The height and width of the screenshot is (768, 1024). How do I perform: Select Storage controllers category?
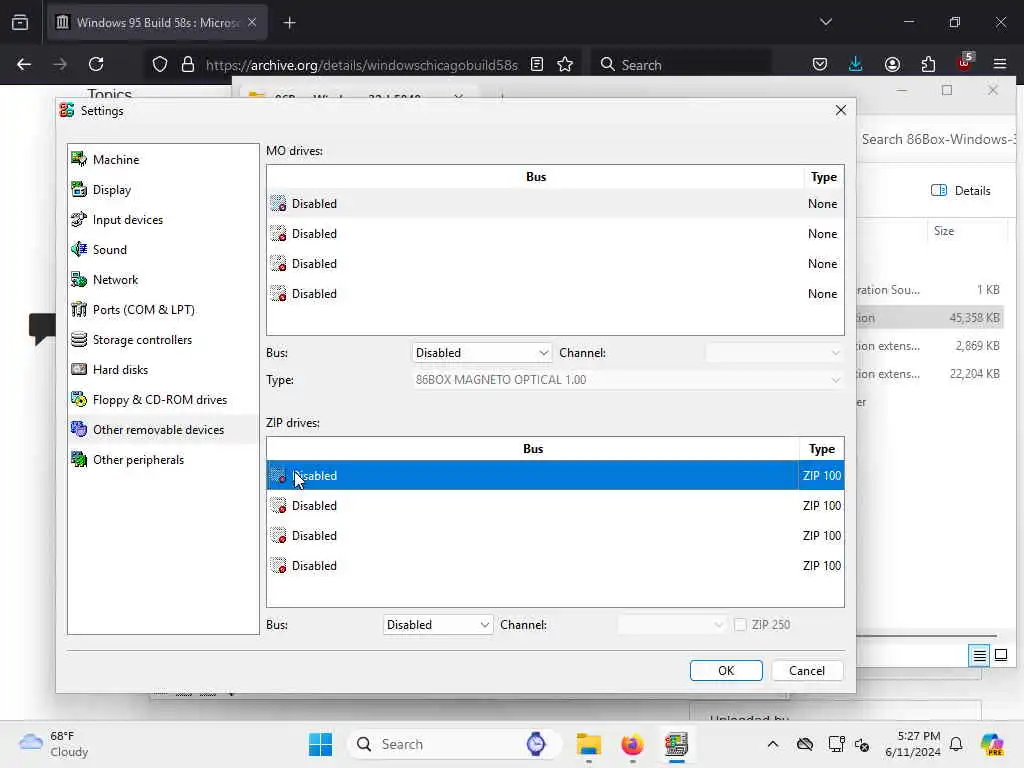163,340
